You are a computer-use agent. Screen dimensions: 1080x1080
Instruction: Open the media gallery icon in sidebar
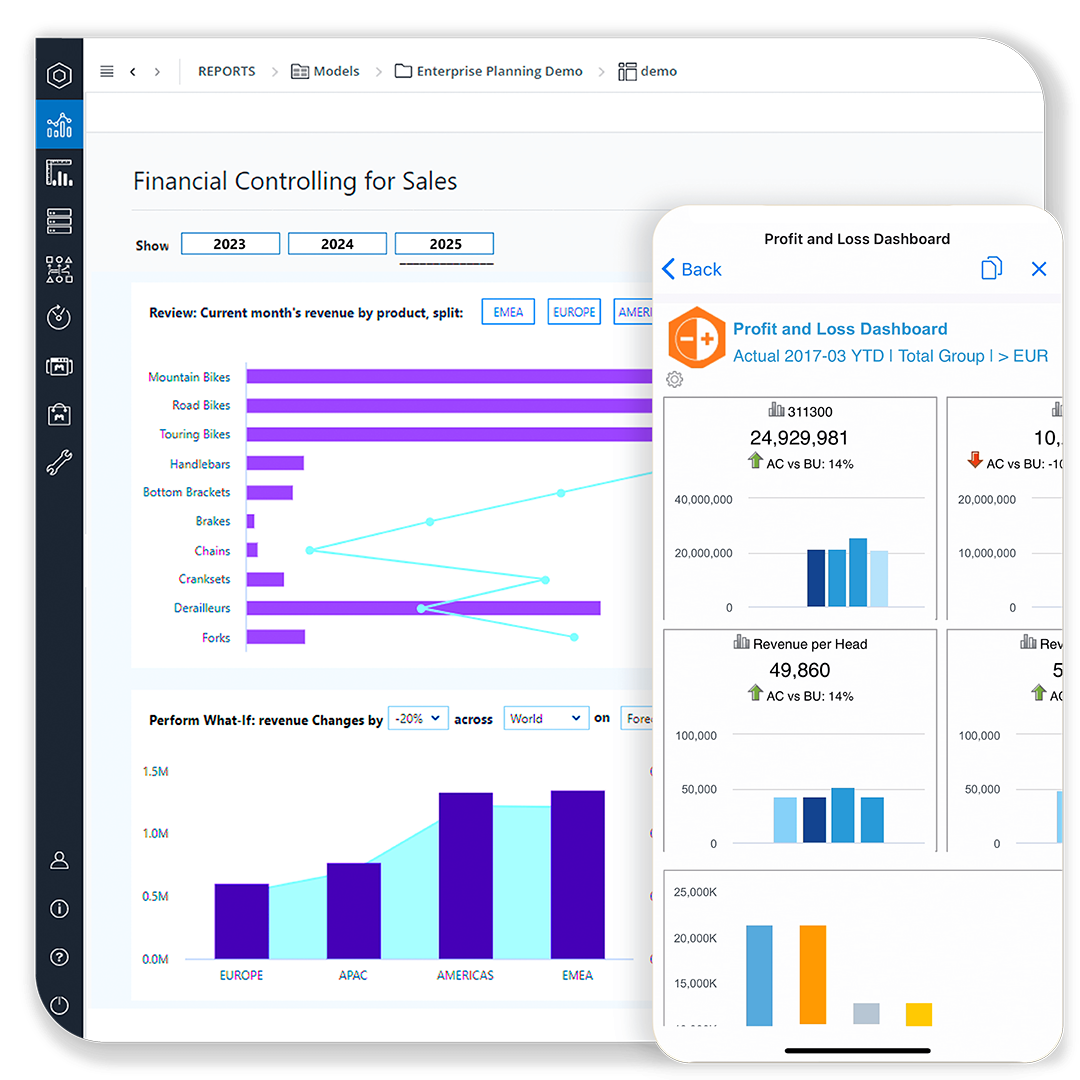[59, 366]
